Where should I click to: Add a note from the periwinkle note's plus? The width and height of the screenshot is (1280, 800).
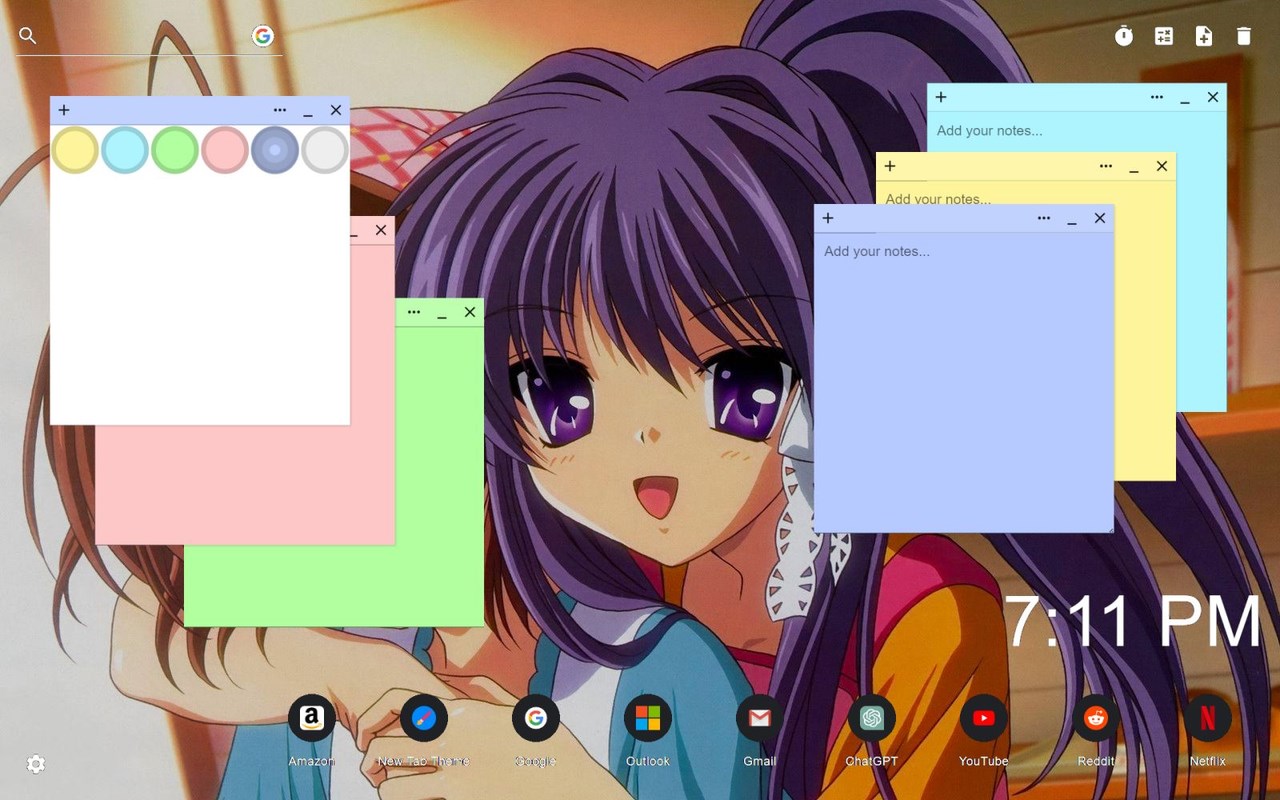828,218
